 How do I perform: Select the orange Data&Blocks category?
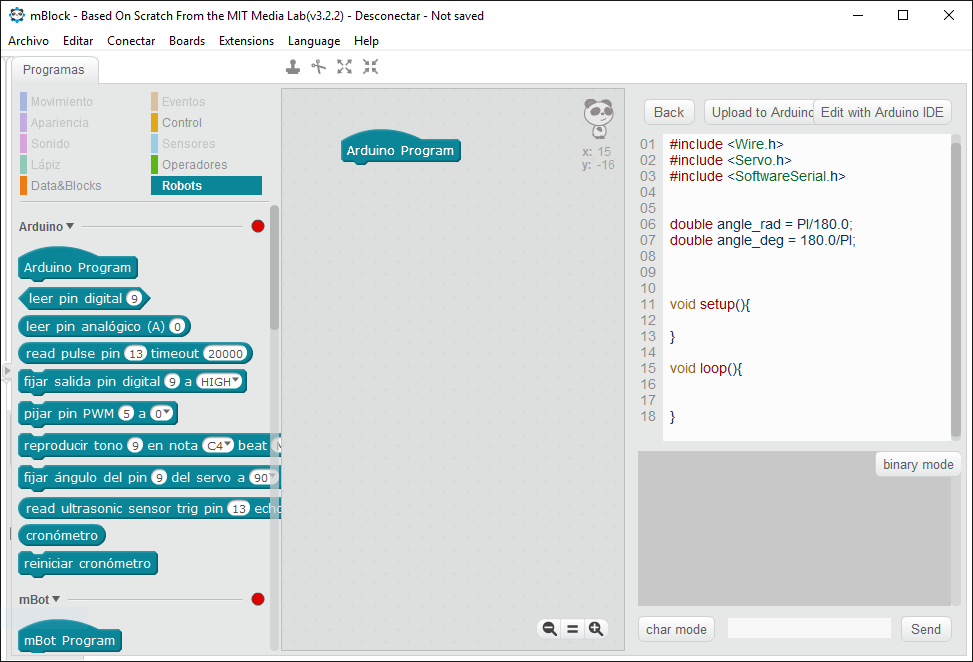[x=65, y=186]
